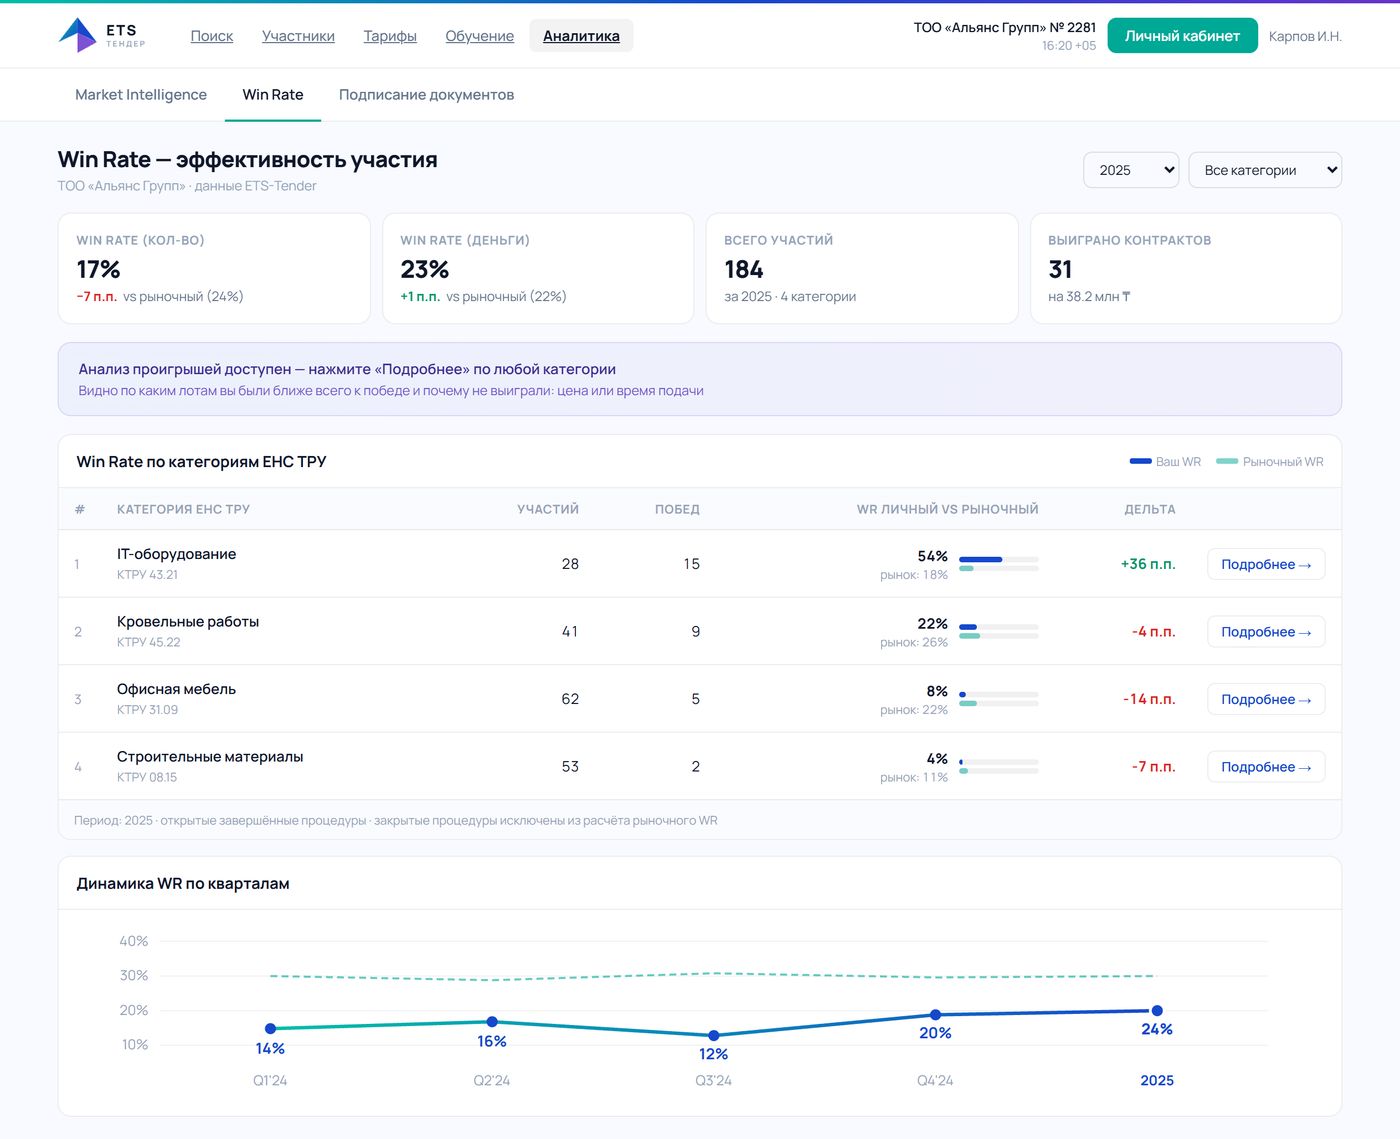This screenshot has width=1400, height=1139.
Task: Click the Рыночный WR legend swatch
Action: [1227, 461]
